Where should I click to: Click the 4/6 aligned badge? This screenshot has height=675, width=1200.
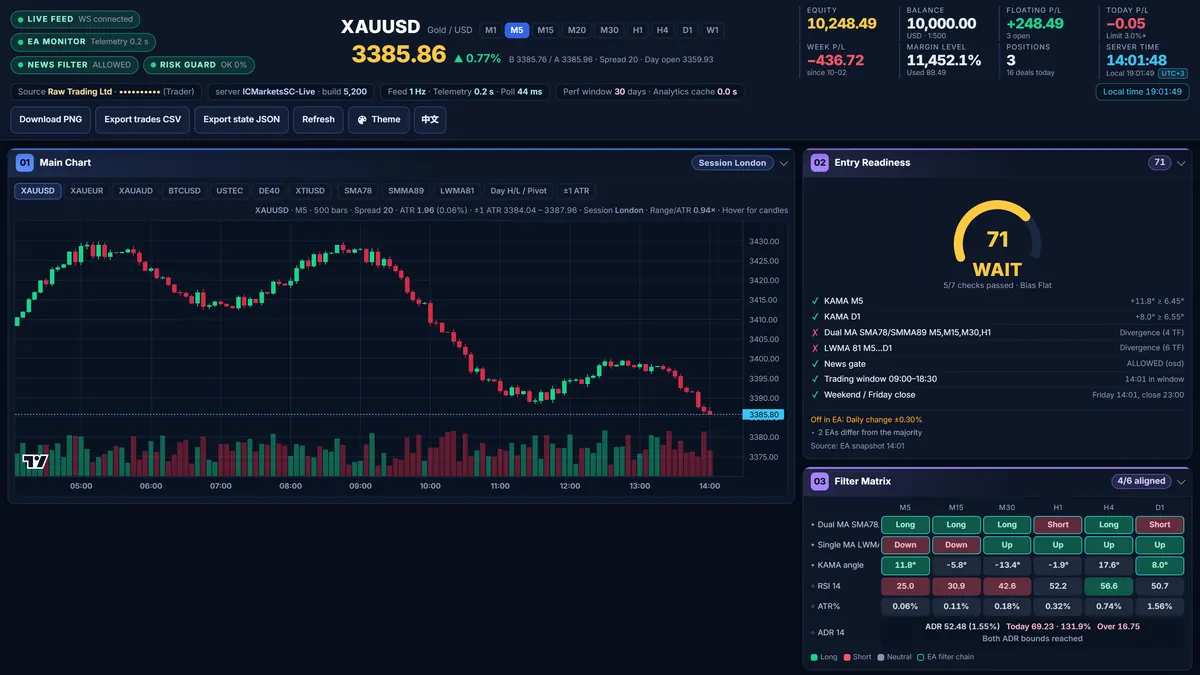point(1141,481)
